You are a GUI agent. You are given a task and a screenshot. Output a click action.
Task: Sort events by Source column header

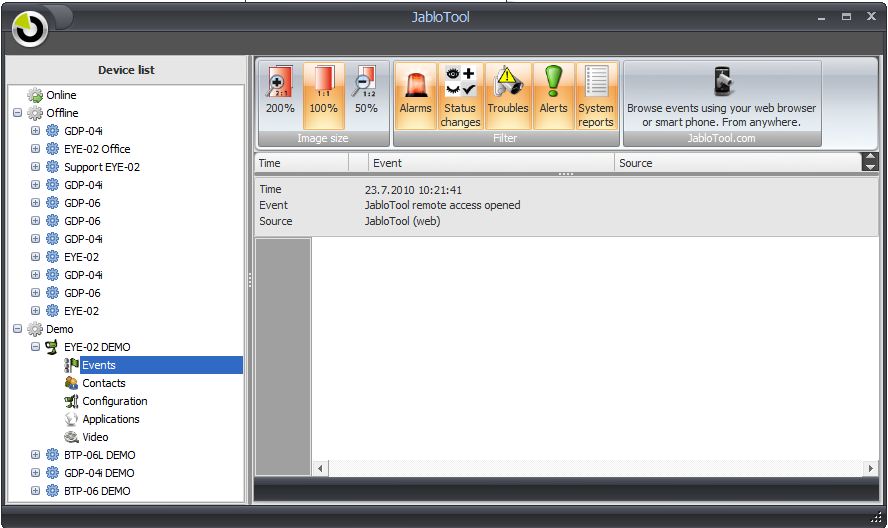click(735, 163)
